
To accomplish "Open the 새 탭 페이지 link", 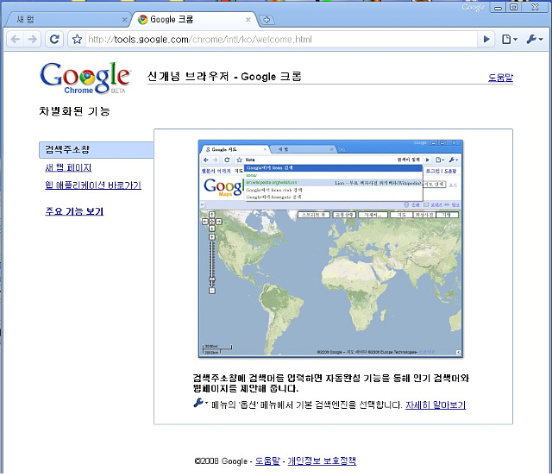I will (68, 168).
